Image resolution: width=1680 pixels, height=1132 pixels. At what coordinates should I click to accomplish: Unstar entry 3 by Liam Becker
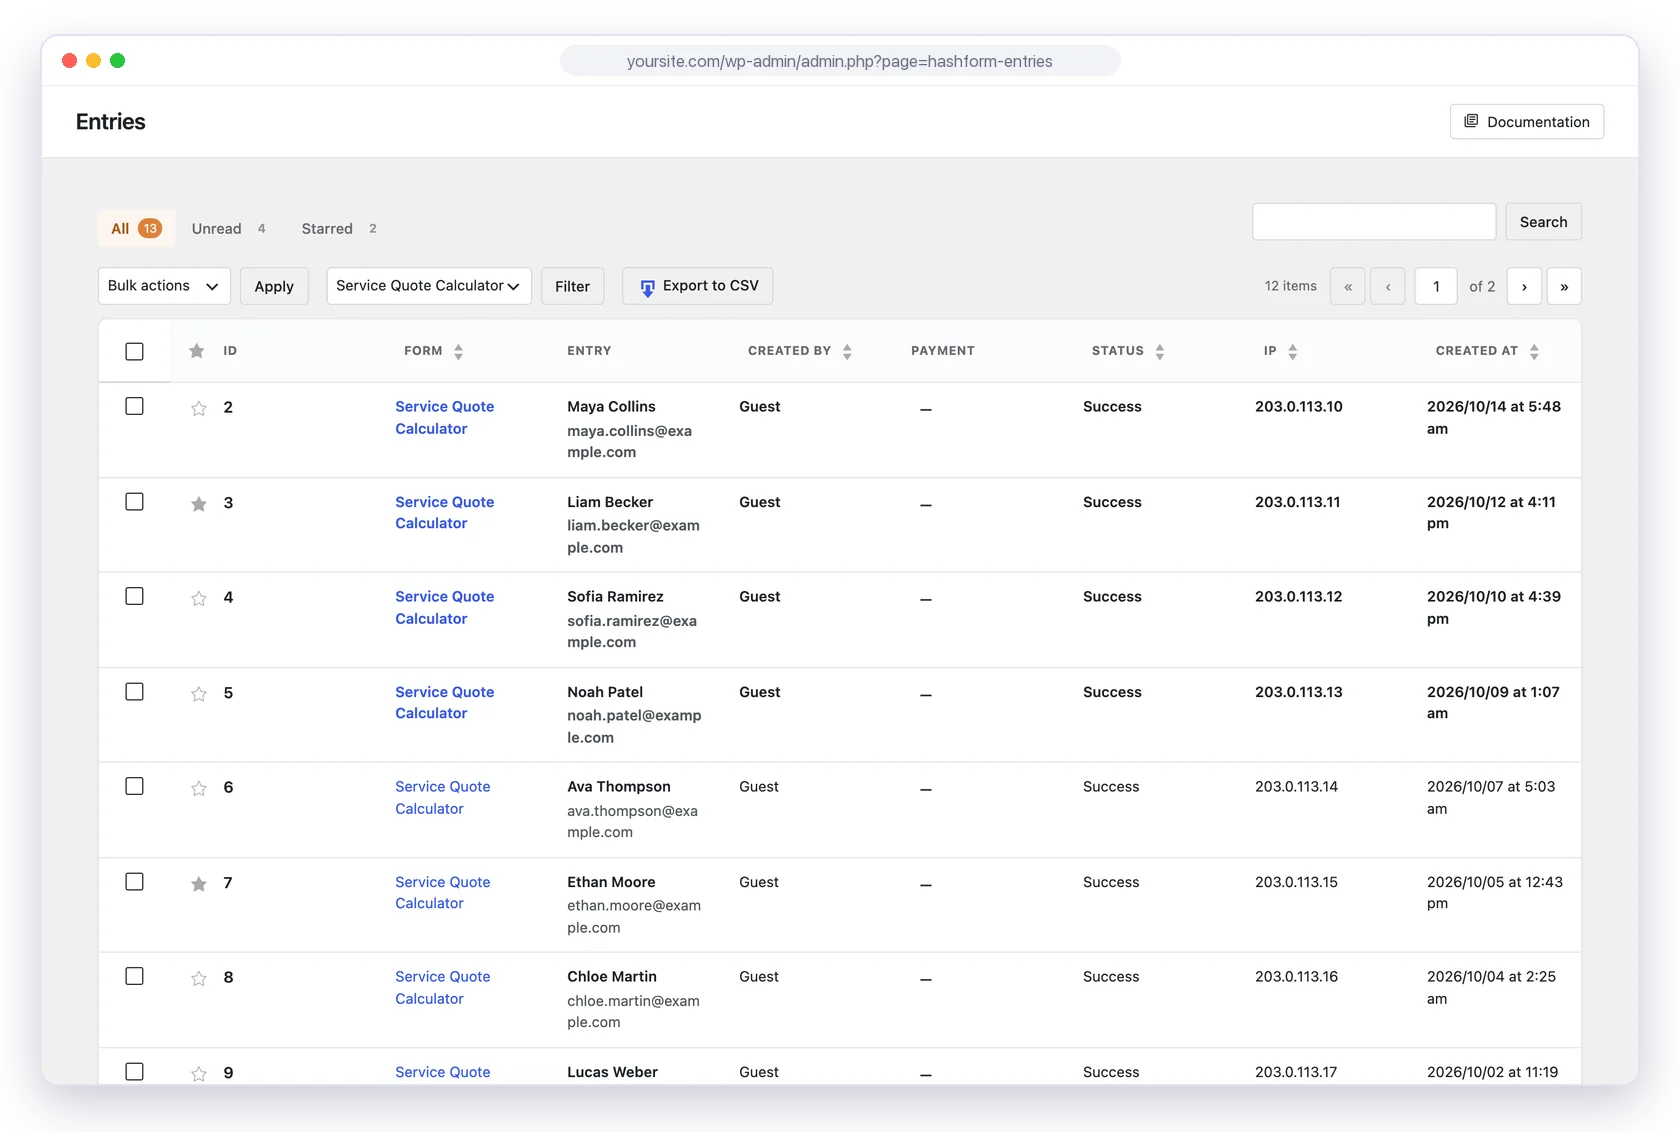click(199, 503)
